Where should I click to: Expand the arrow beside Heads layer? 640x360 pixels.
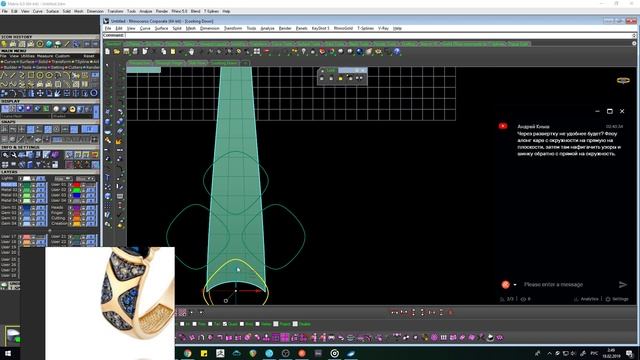70,207
